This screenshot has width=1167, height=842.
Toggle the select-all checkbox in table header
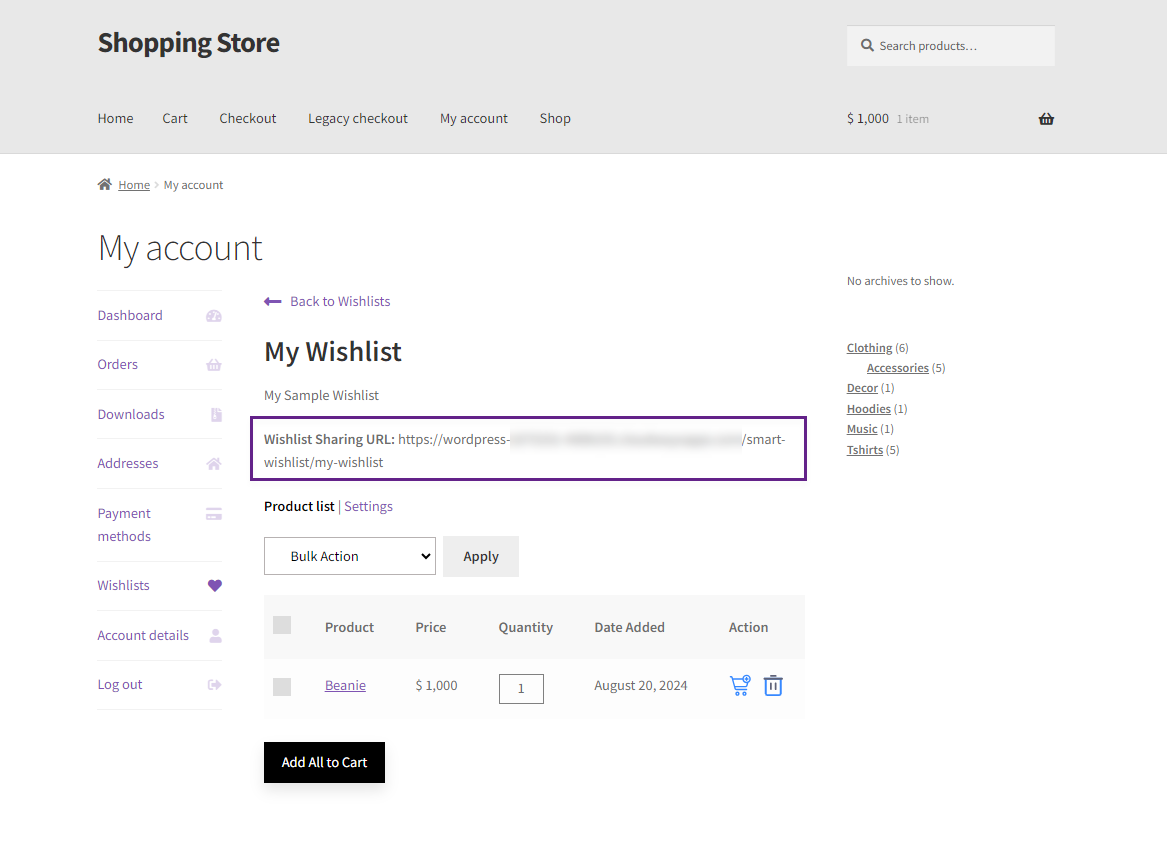click(x=282, y=625)
